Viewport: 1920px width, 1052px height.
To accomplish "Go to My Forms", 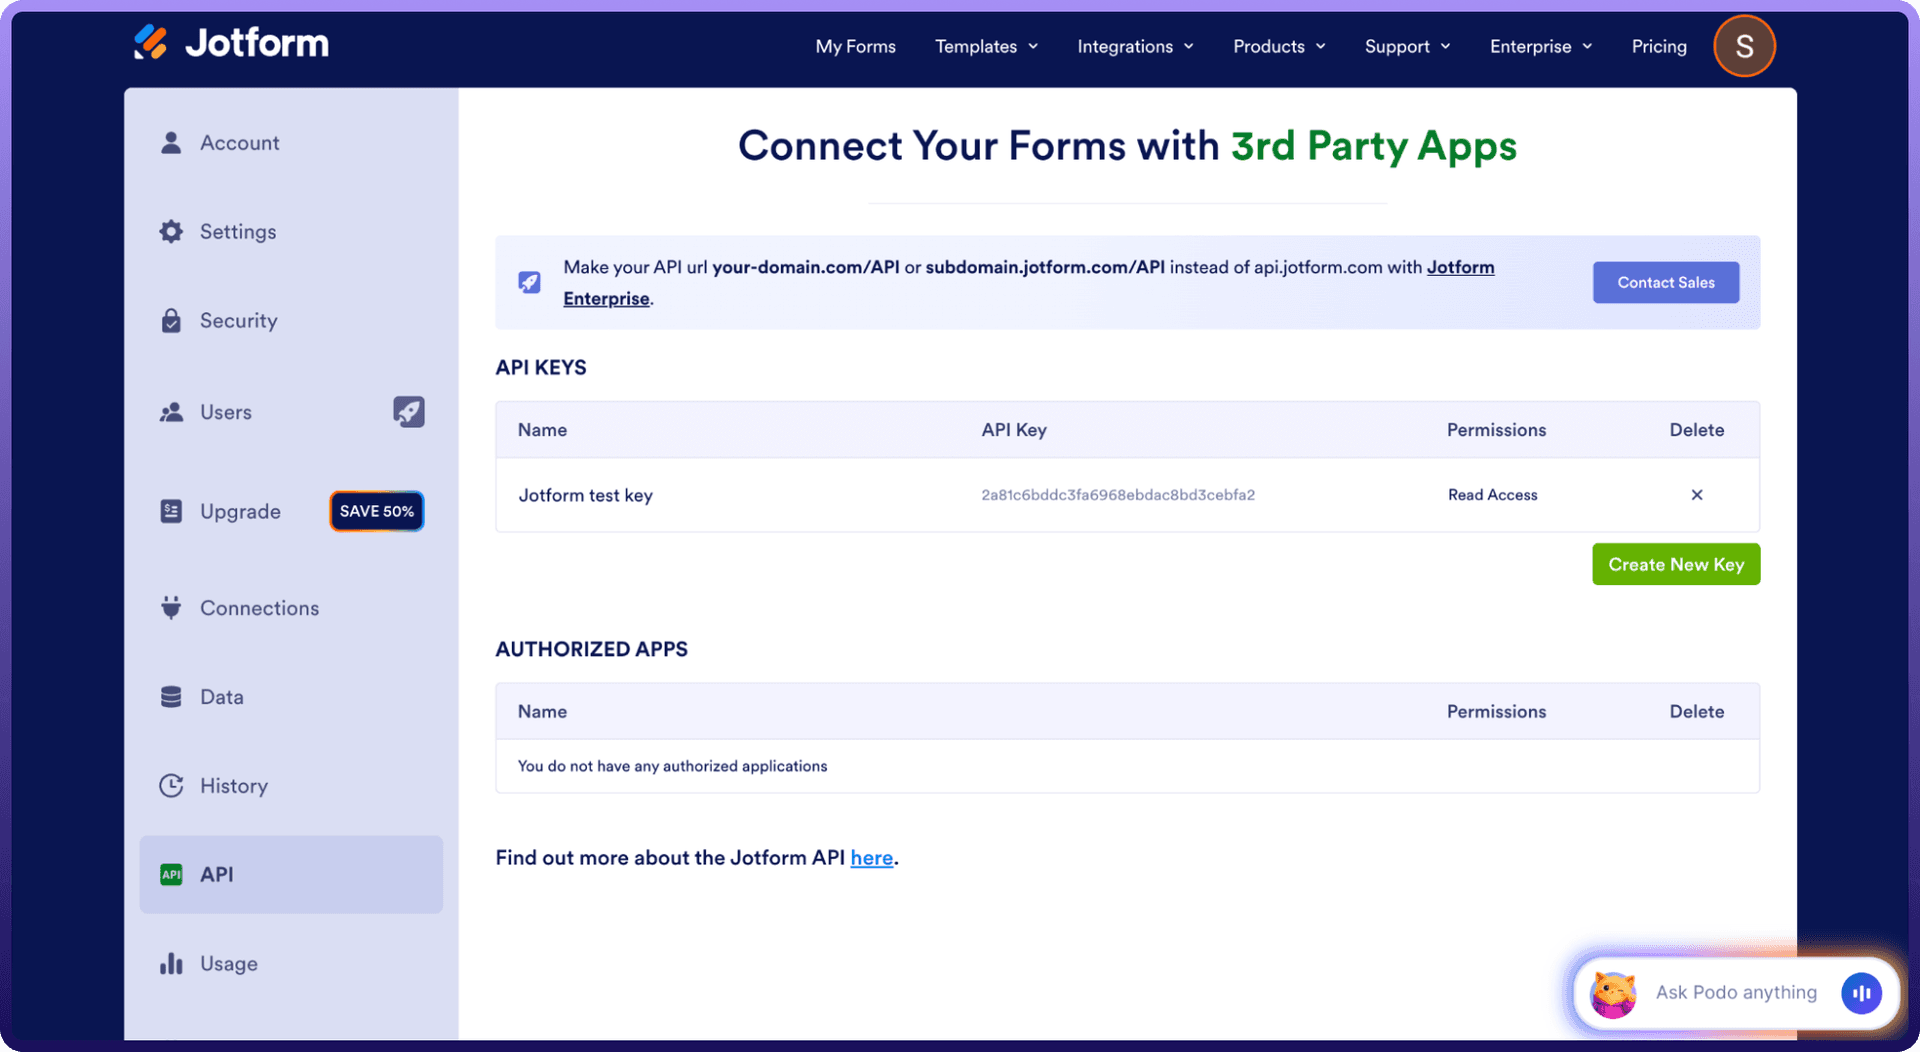I will (855, 47).
